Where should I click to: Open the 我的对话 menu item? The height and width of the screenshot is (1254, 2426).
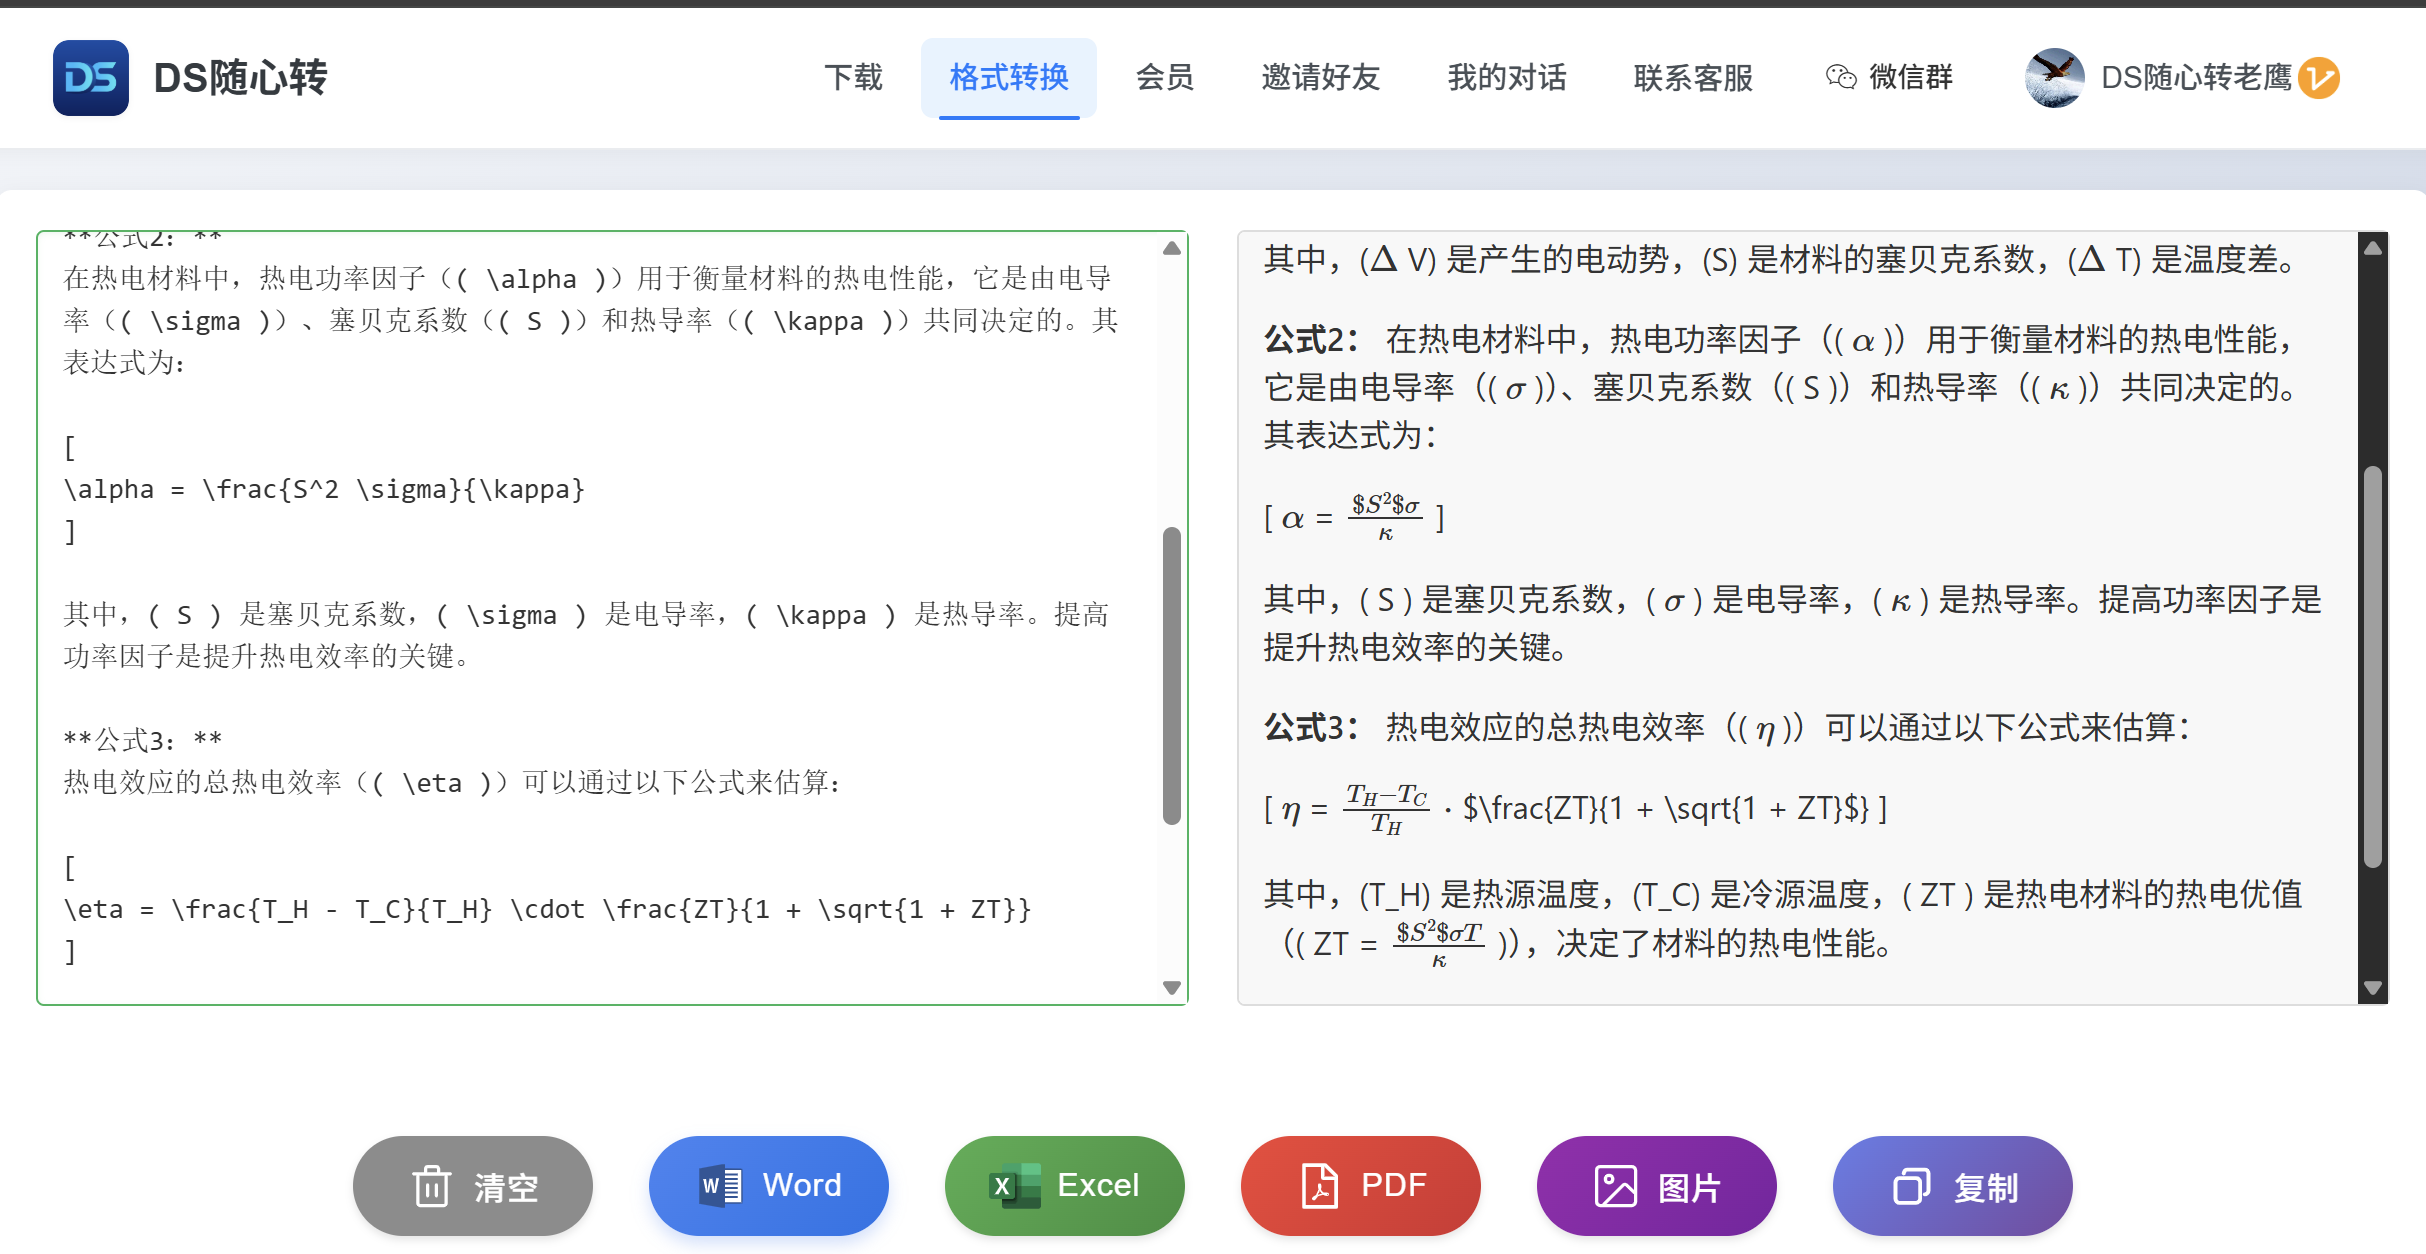(1506, 77)
